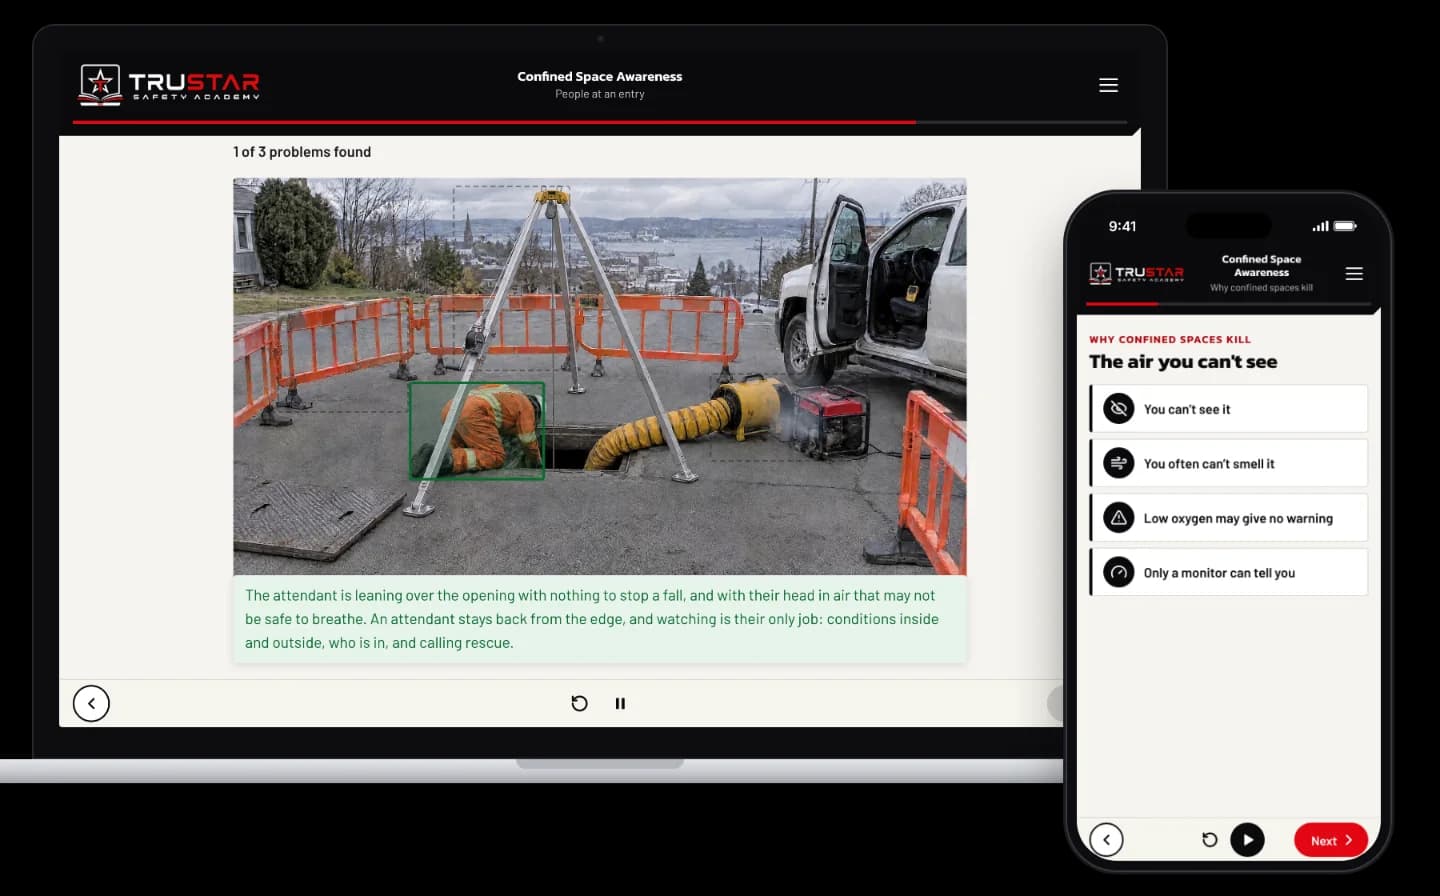This screenshot has width=1440, height=896.
Task: Click the phone's red lesson progress bar
Action: 1122,303
